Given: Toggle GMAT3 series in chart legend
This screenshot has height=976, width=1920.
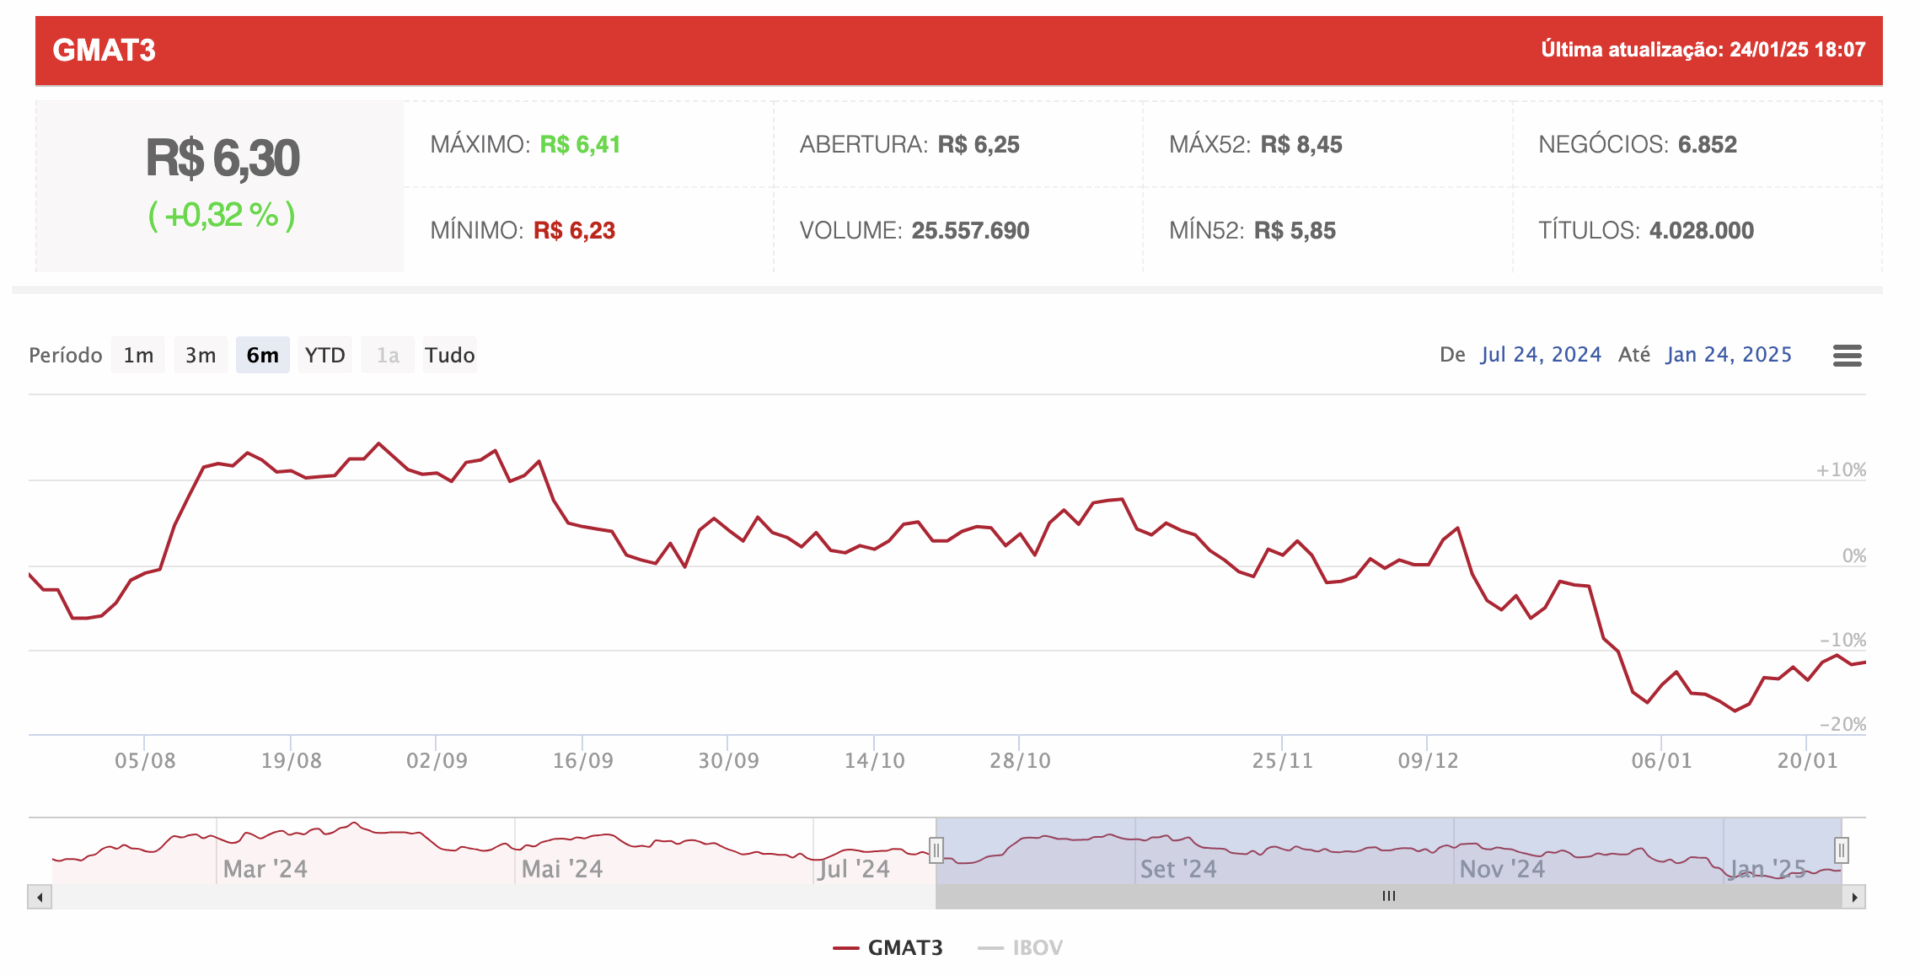Looking at the screenshot, I should (888, 947).
